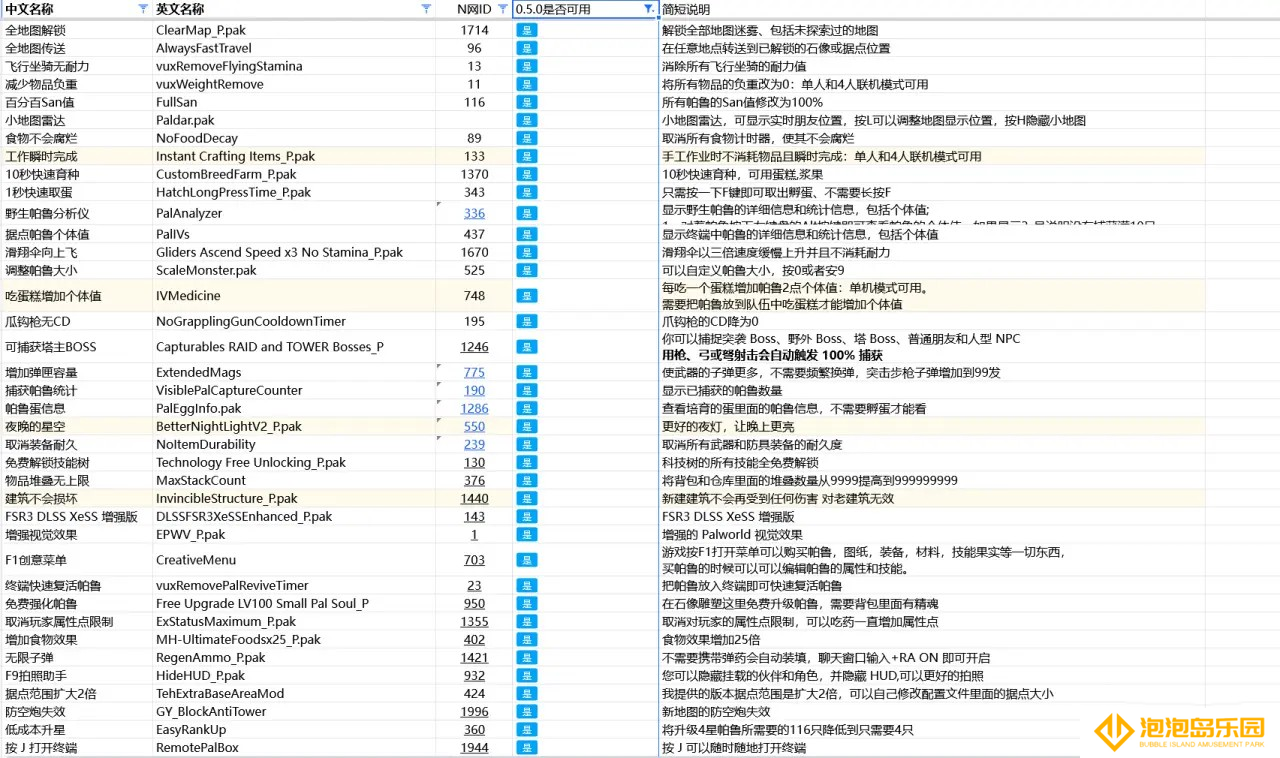The image size is (1280, 758).
Task: Select the 夜晚的星空 cell
Action: 76,426
